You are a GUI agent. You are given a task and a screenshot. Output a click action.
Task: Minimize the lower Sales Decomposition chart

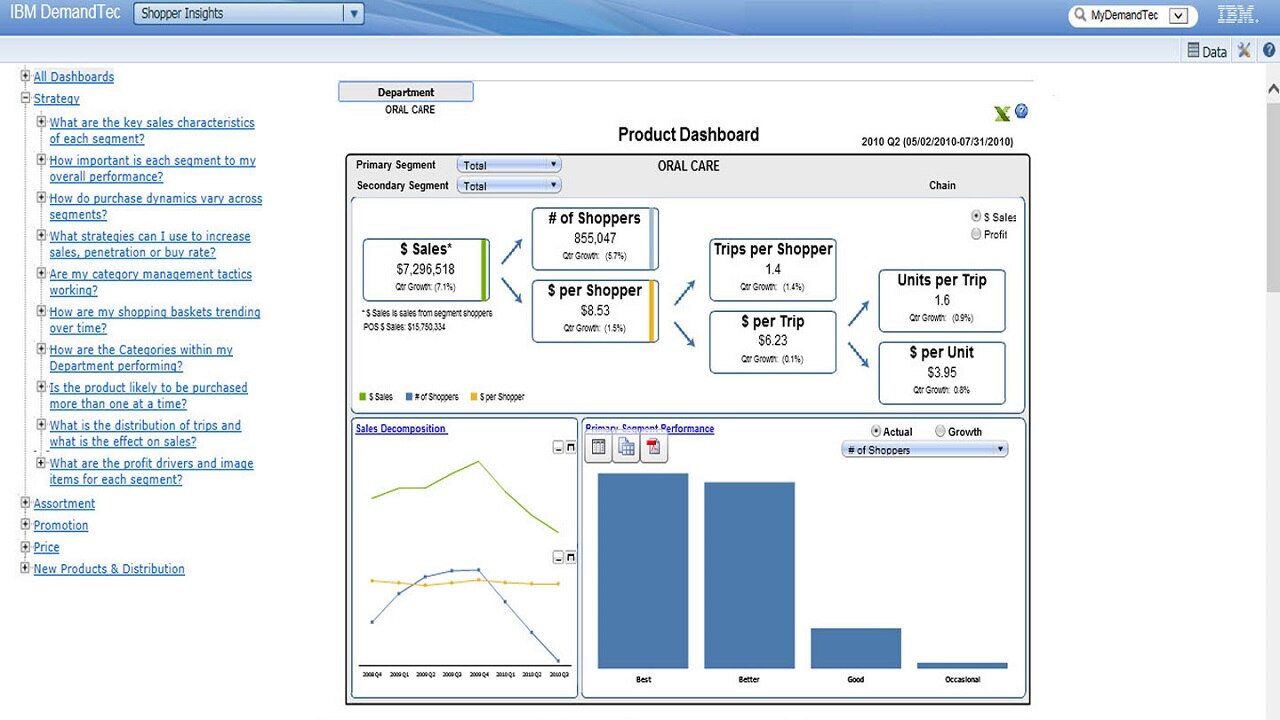(x=558, y=557)
